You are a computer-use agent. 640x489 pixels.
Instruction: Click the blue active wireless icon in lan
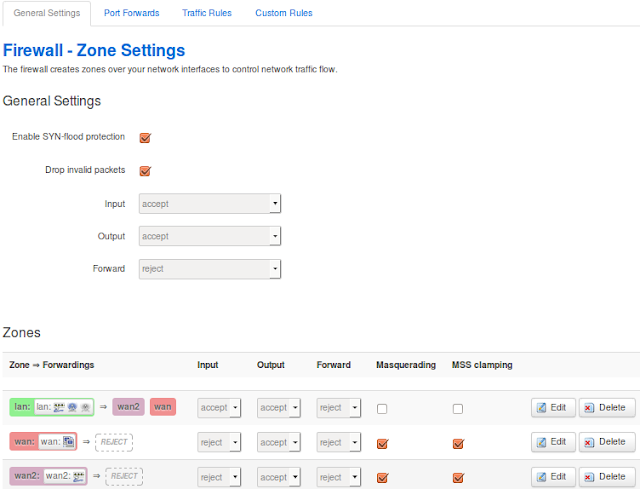pos(72,407)
